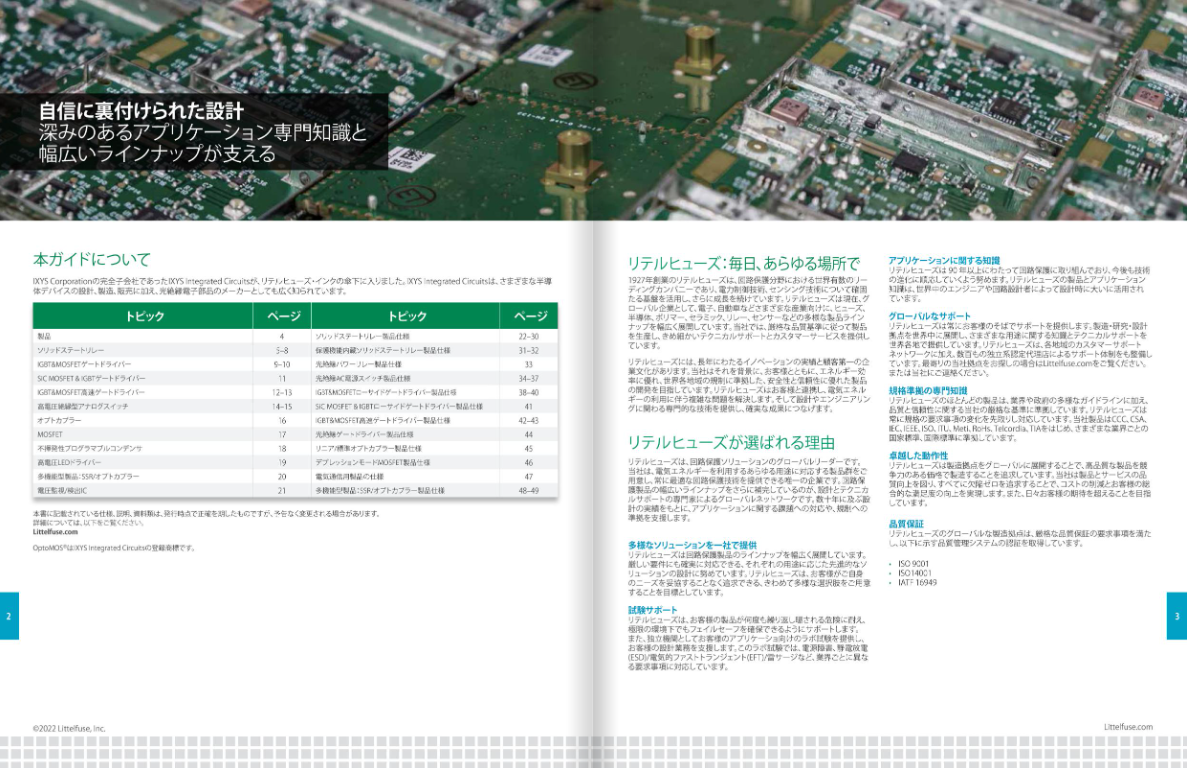Select the topic "光絶縁AC電源スイッチ製品仕様"
This screenshot has height=768, width=1187.
coord(363,378)
